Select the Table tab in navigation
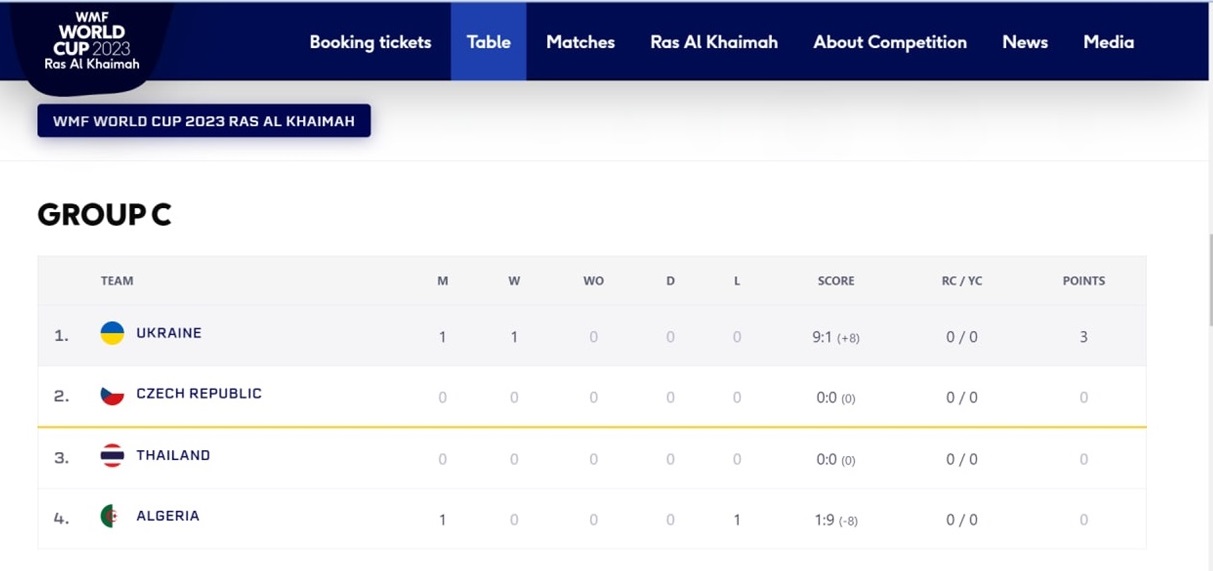The width and height of the screenshot is (1213, 571). [489, 42]
